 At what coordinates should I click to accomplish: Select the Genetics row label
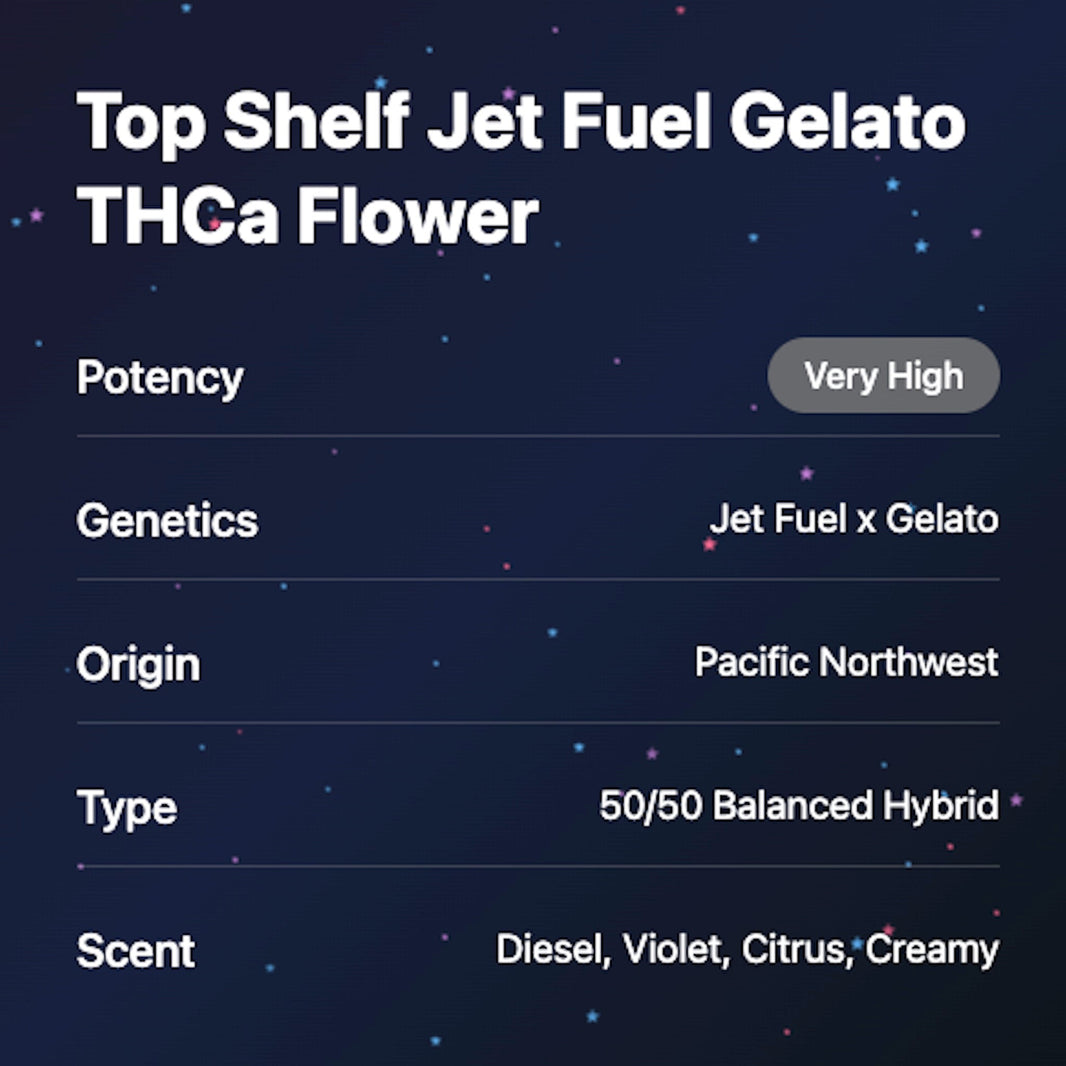167,521
